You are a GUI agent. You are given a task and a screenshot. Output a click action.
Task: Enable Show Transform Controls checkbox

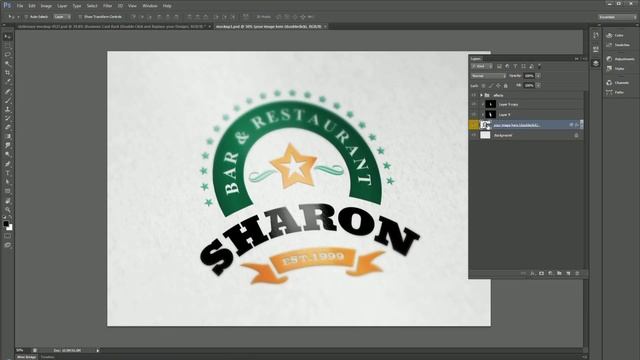[80, 17]
